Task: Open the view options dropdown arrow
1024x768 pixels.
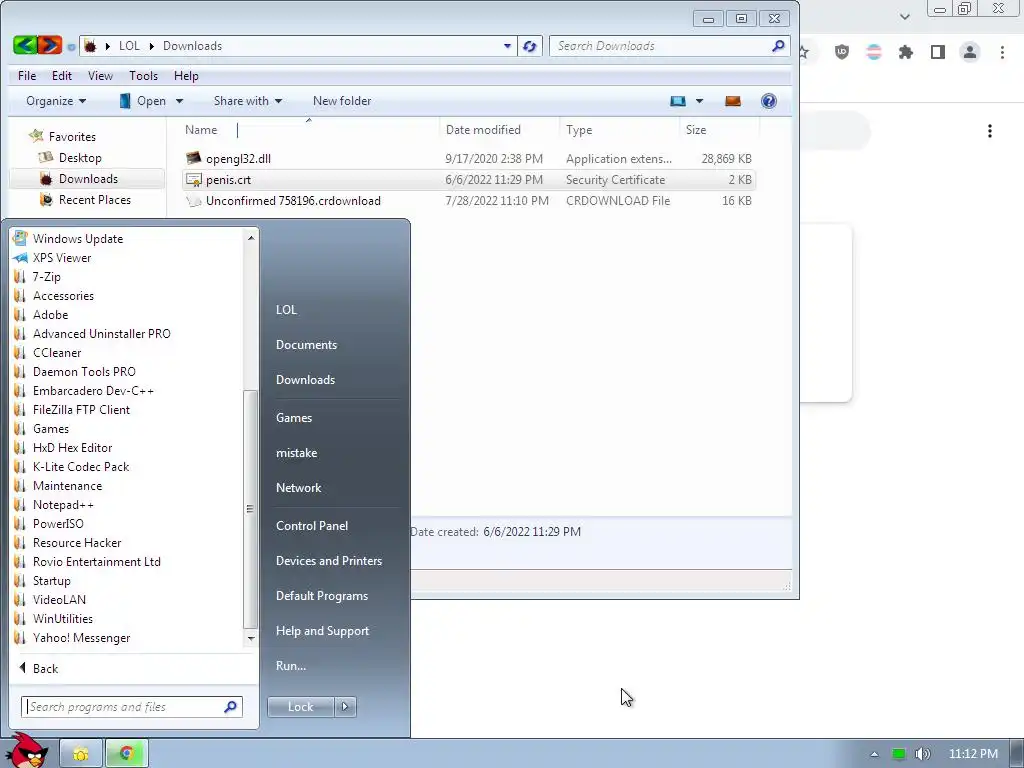Action: (699, 101)
